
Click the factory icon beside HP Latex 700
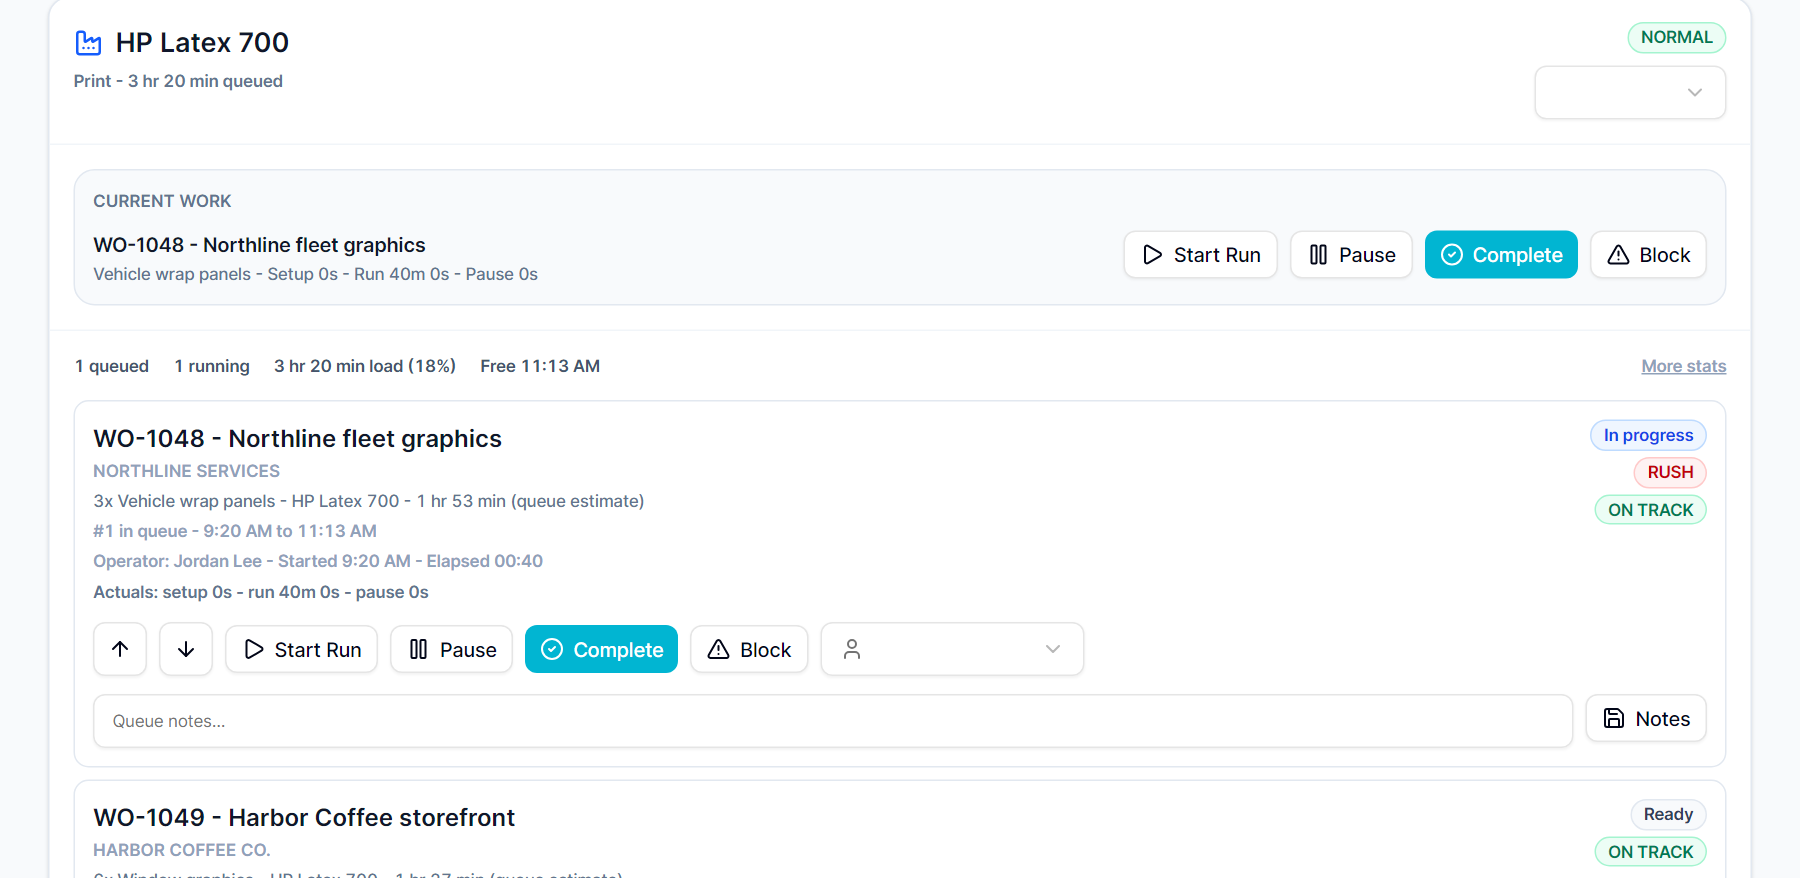pos(88,43)
